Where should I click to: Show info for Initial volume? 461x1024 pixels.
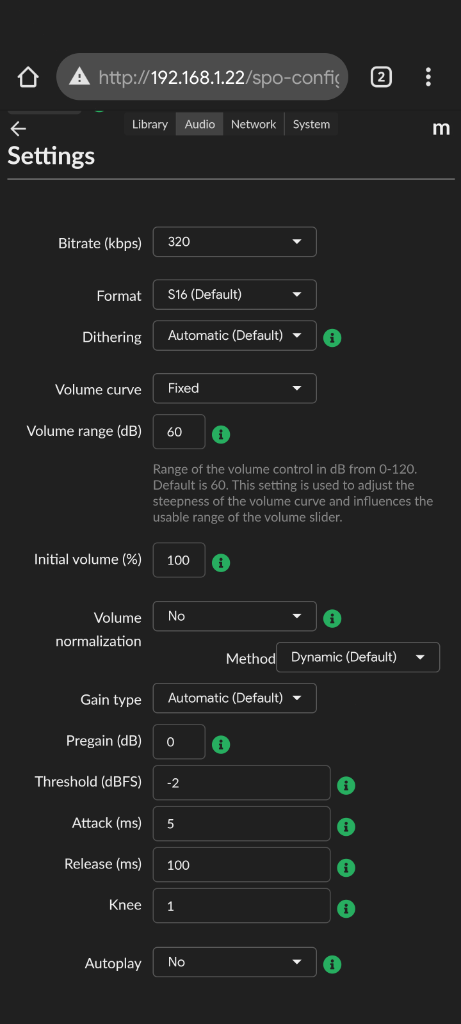pos(221,562)
